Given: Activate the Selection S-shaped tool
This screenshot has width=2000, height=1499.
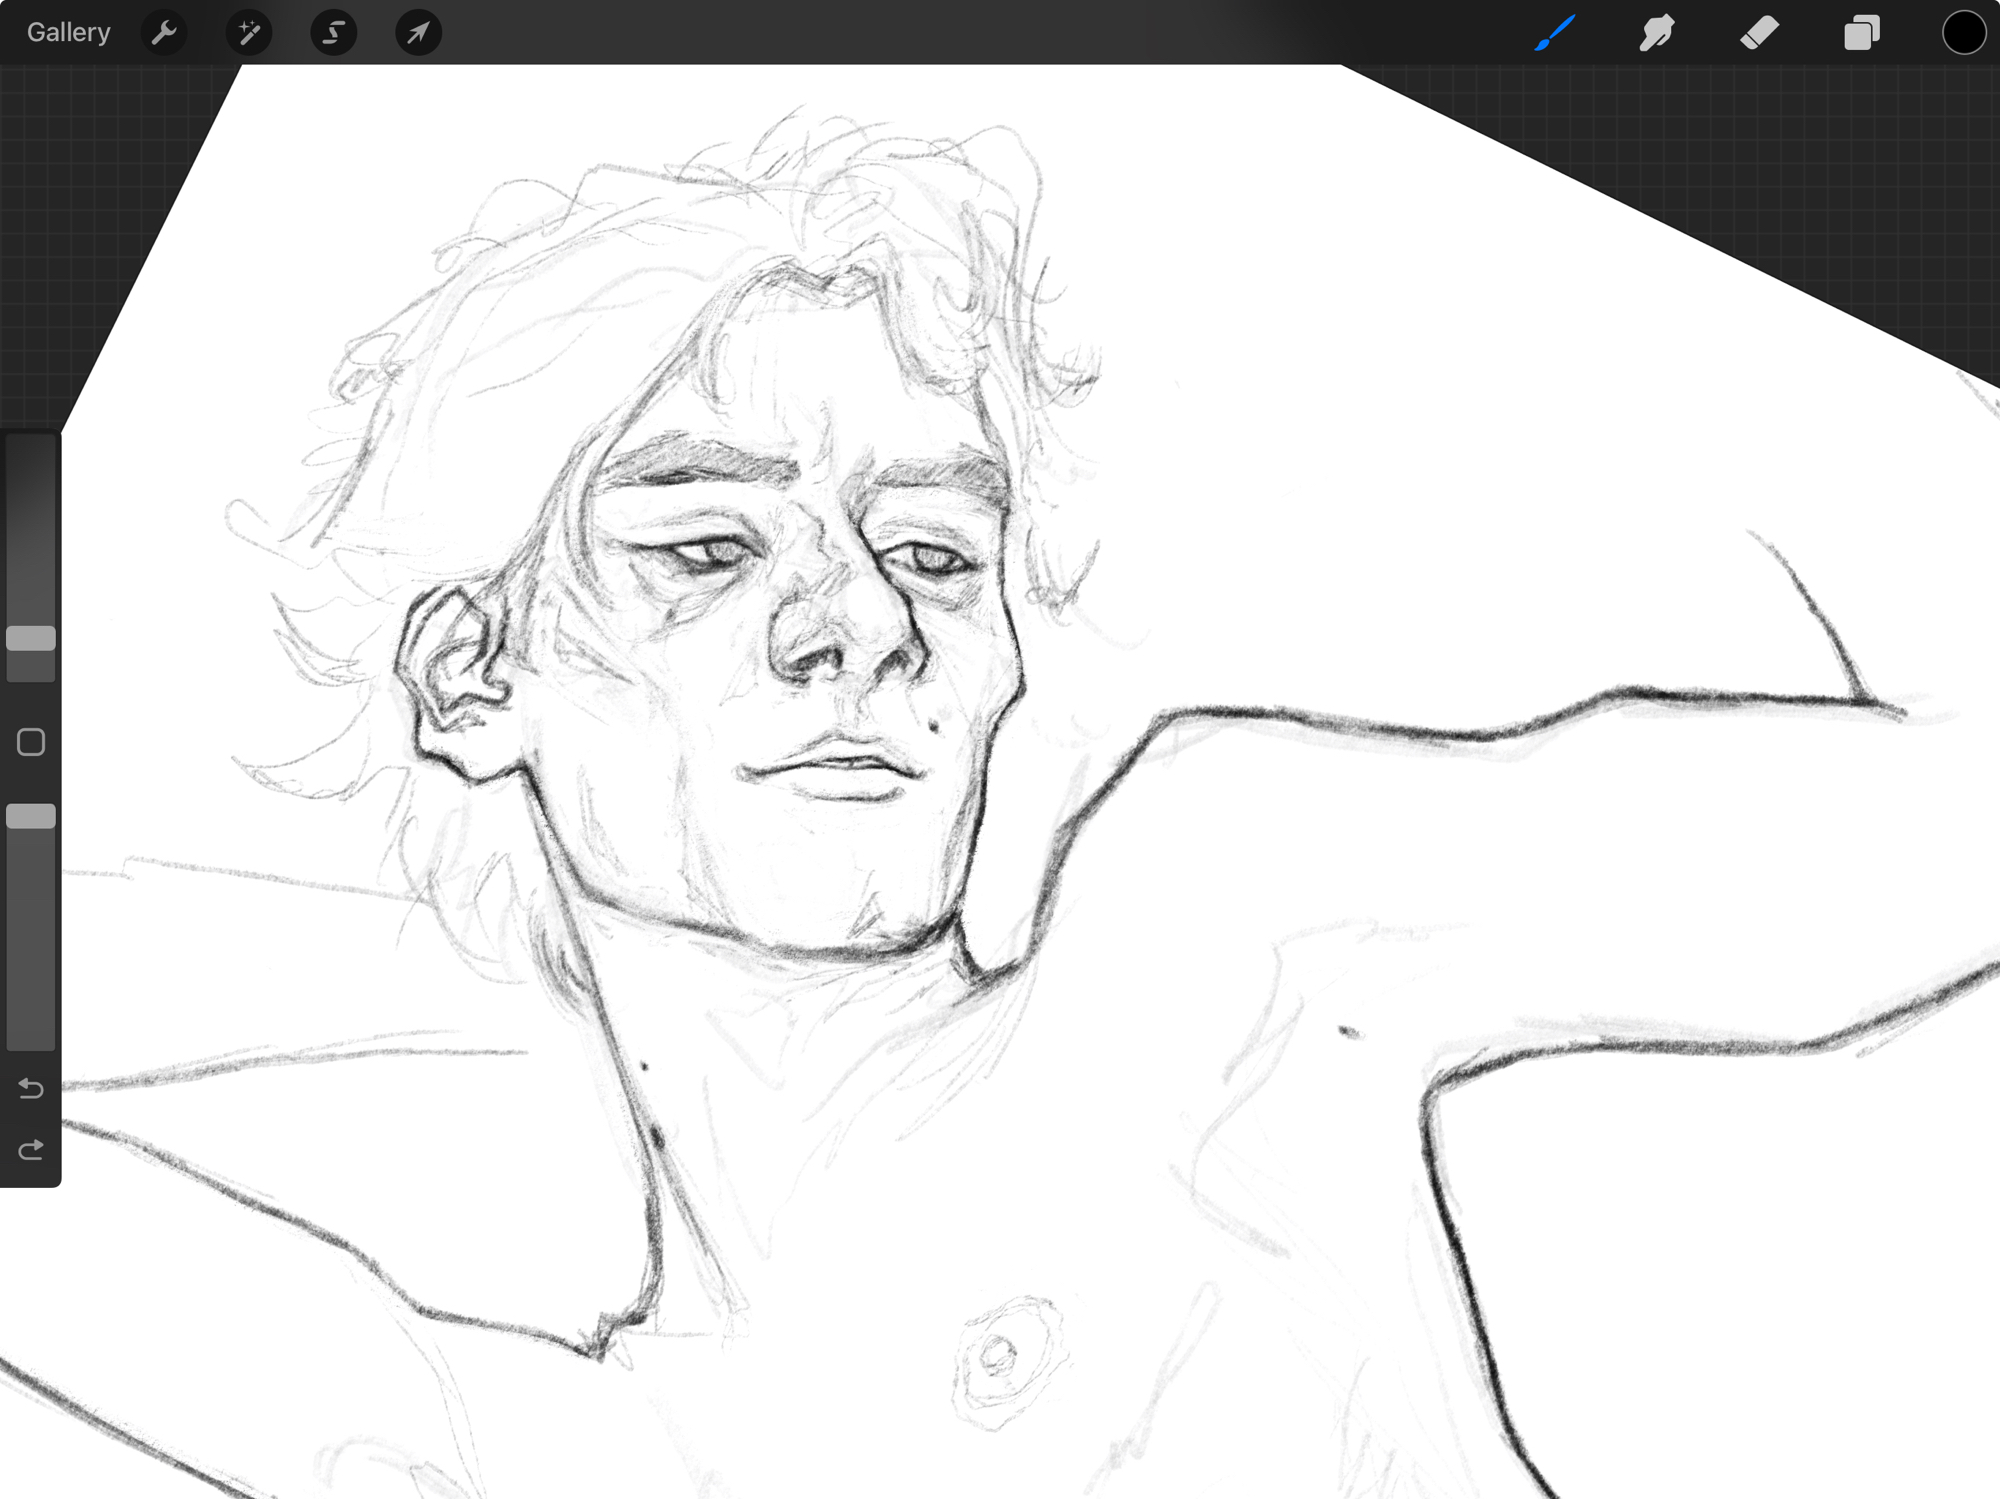Looking at the screenshot, I should point(334,33).
